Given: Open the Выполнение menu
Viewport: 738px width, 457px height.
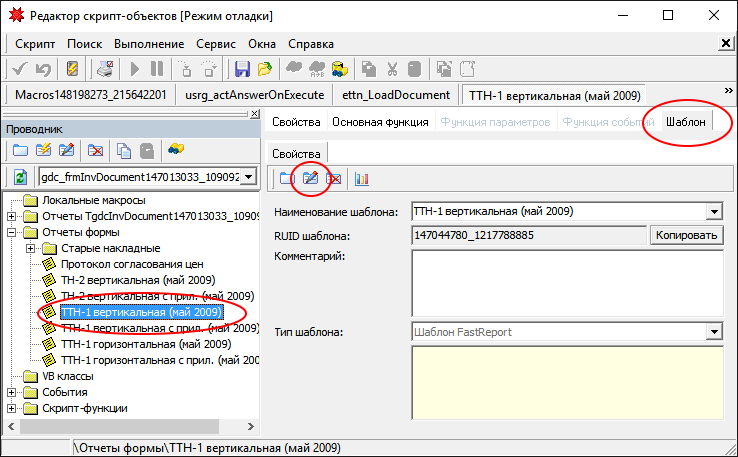Looking at the screenshot, I should pyautogui.click(x=148, y=44).
